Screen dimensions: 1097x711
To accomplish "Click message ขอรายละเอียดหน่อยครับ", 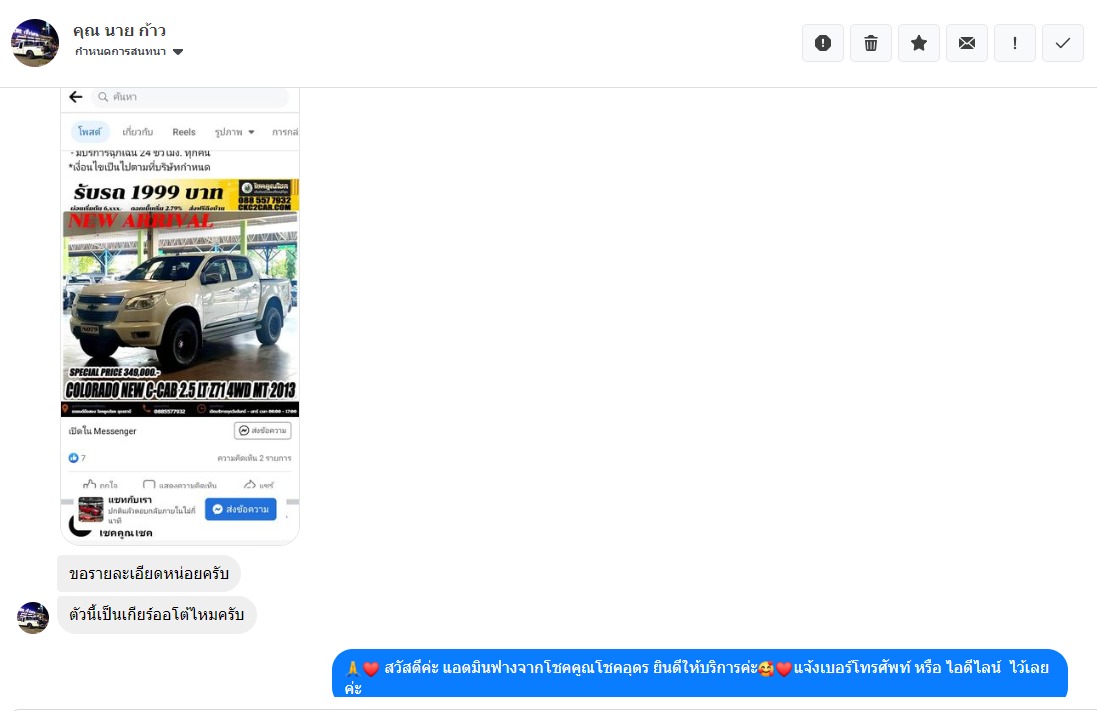I will (149, 574).
